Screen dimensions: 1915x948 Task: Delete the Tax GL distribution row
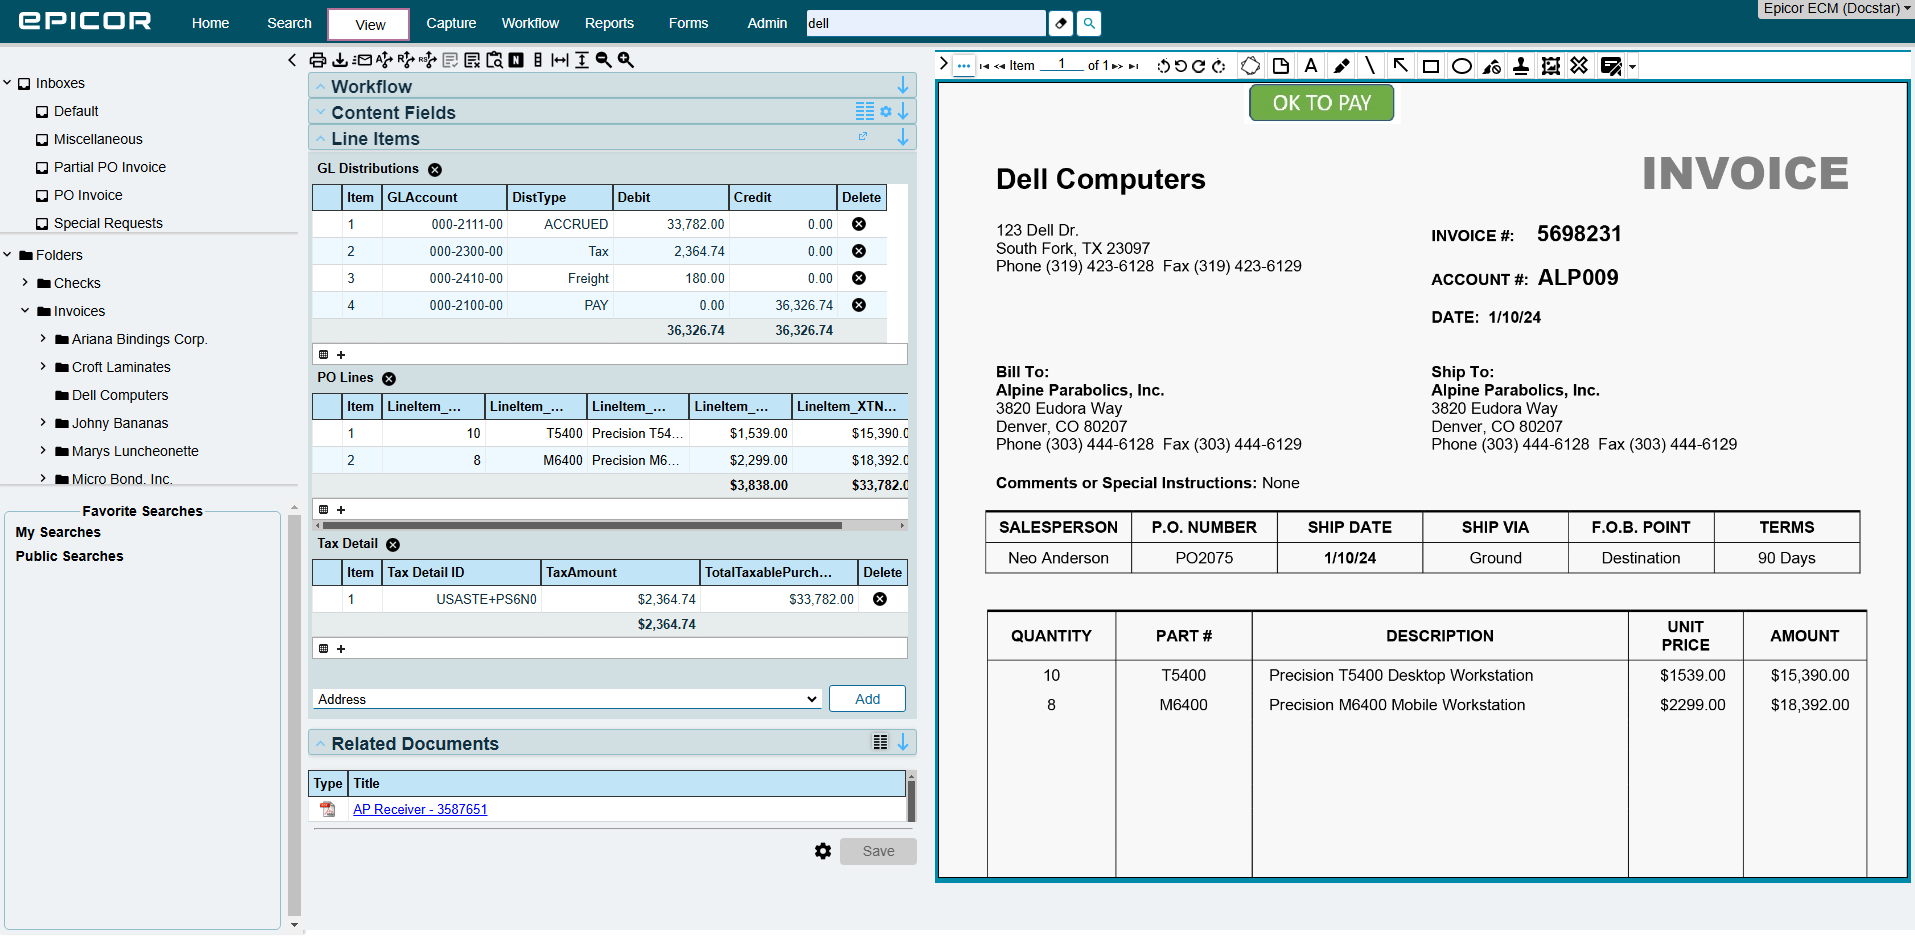pyautogui.click(x=859, y=251)
